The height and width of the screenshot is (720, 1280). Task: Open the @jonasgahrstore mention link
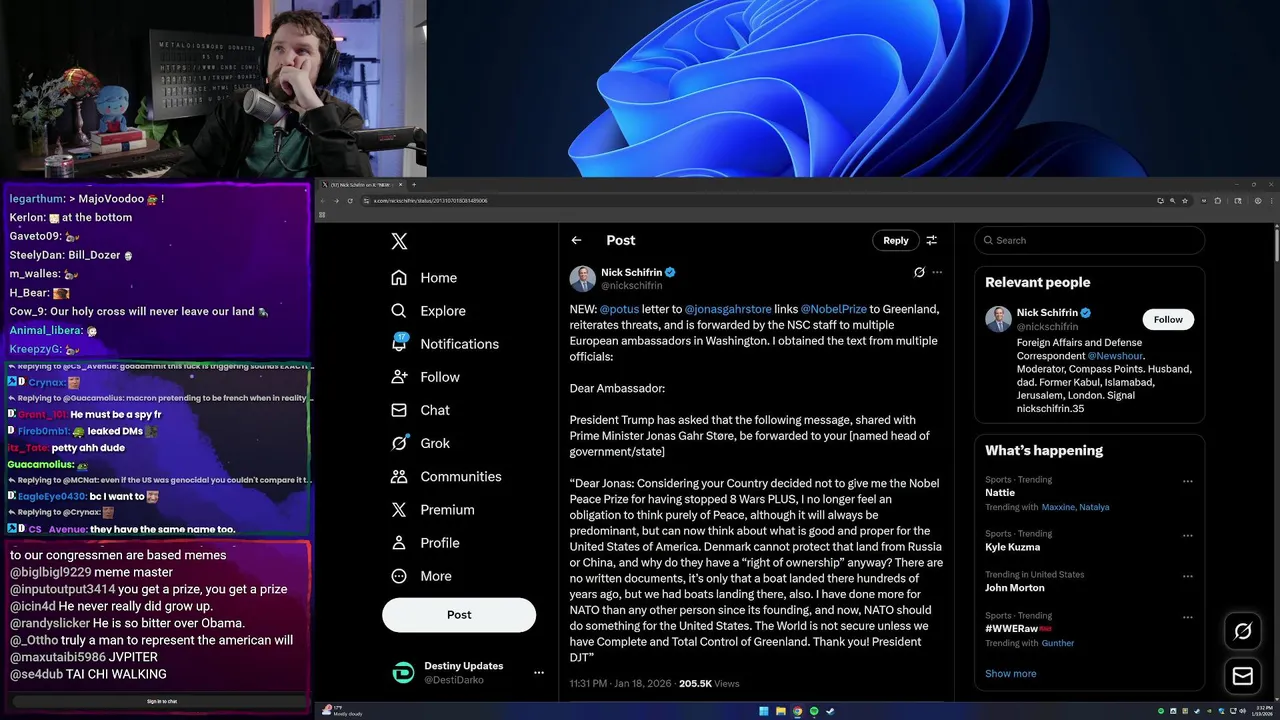click(728, 309)
